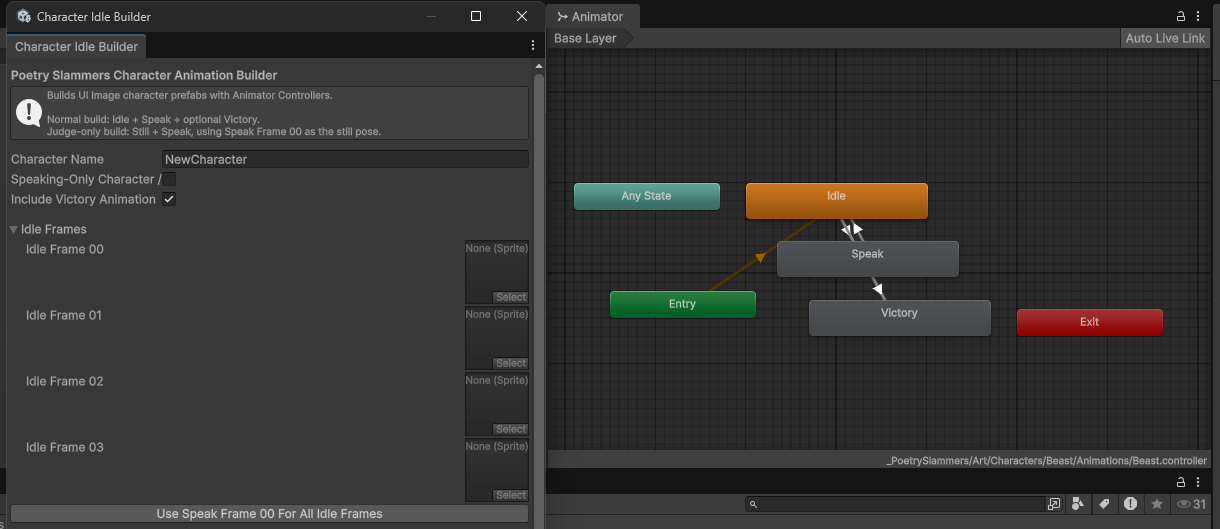Viewport: 1220px width, 529px height.
Task: Click the Animator tab lock icon
Action: 1181,16
